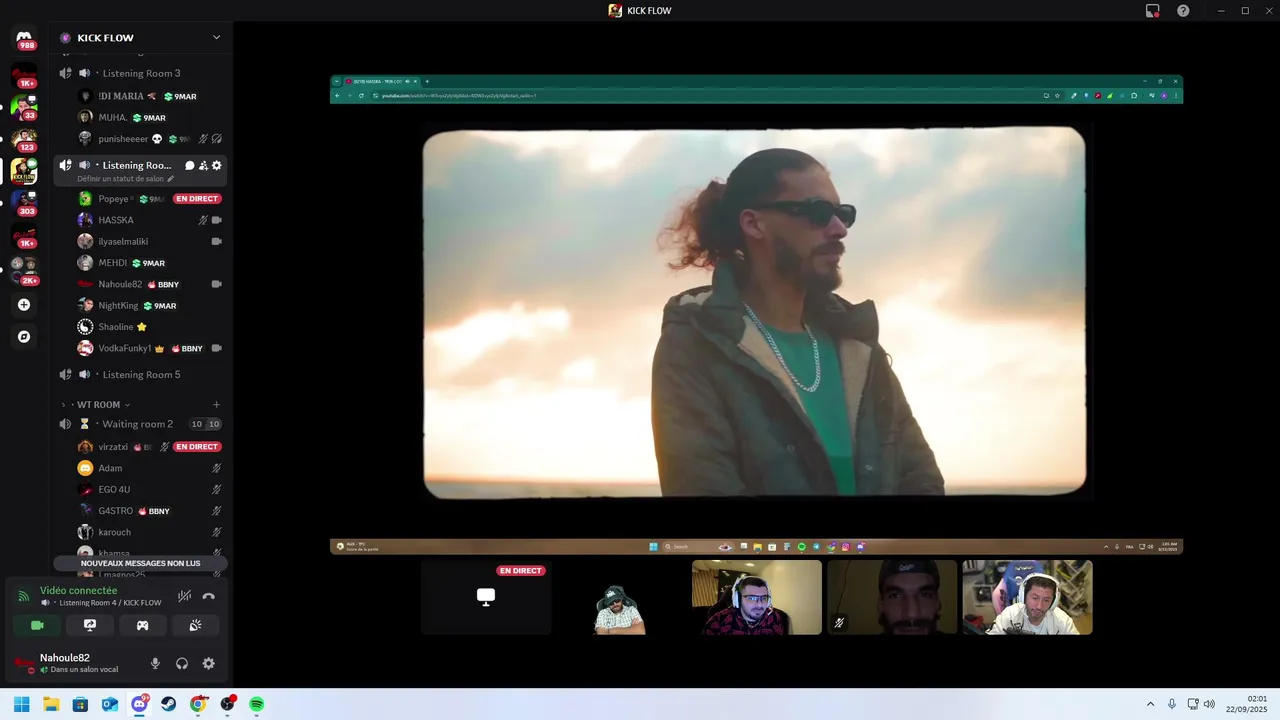
Task: Open Discord direct messages home icon
Action: tap(24, 38)
